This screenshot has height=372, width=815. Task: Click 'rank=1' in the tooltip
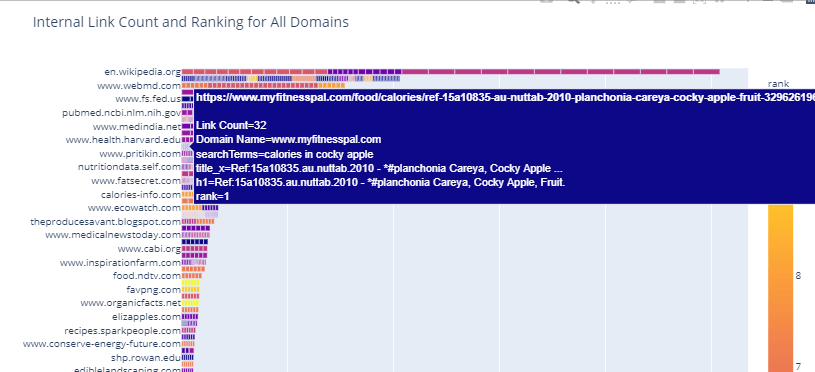pyautogui.click(x=213, y=196)
